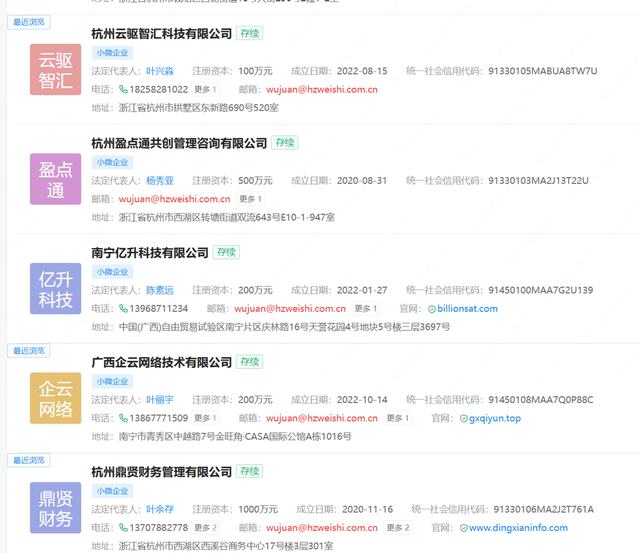Viewport: 640px width, 553px height.
Task: Click legal representative 叶兴淼
Action: click(x=160, y=71)
